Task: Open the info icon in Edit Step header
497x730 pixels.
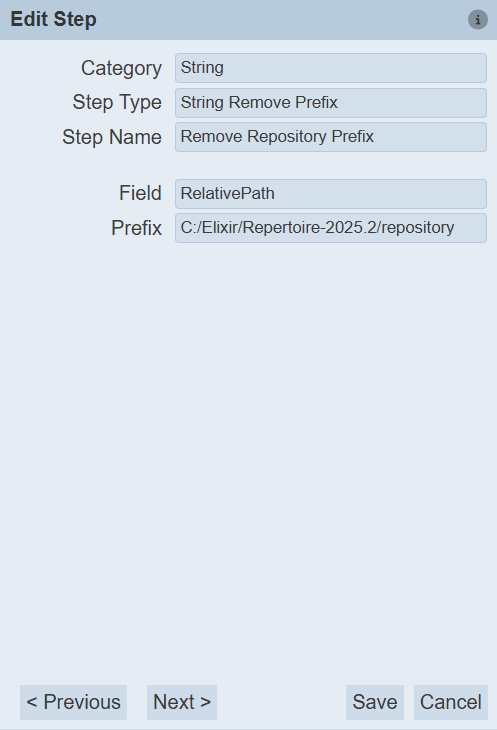Action: pyautogui.click(x=477, y=20)
